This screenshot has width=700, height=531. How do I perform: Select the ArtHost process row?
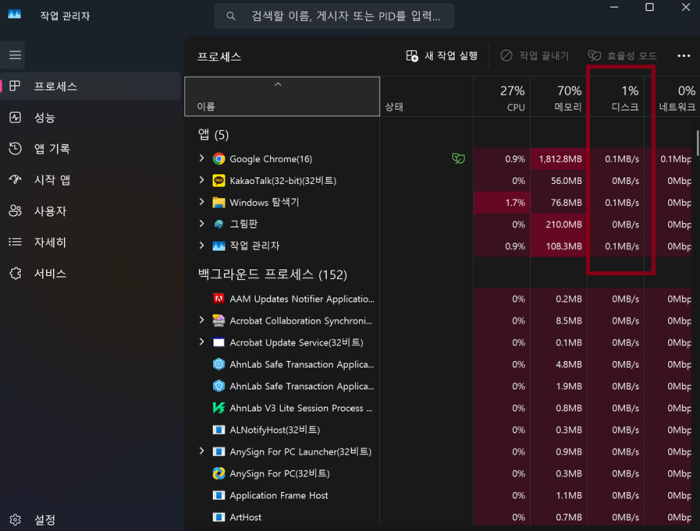438,517
